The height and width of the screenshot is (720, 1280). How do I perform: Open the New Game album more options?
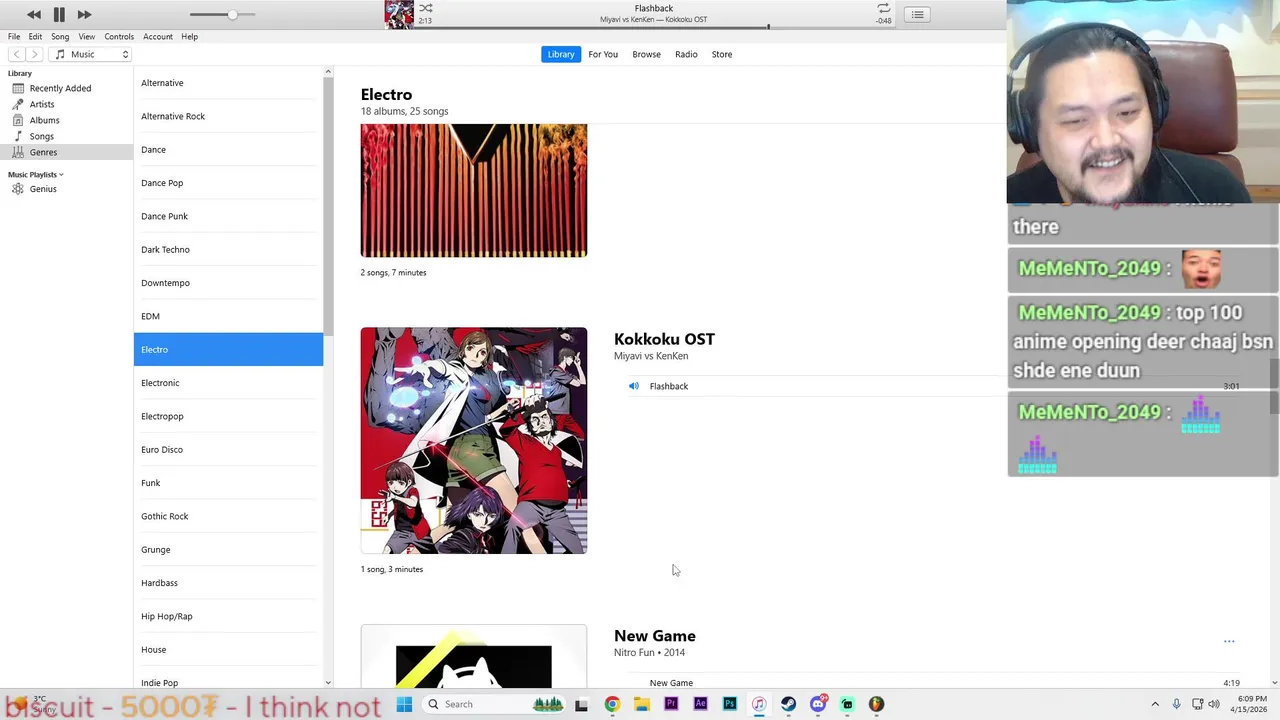pos(1229,642)
